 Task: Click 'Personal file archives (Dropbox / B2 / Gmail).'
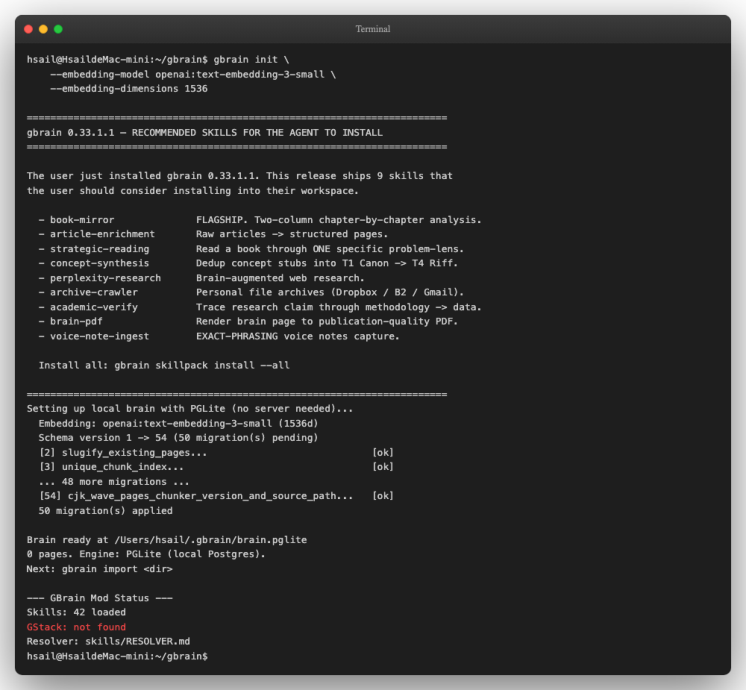(x=330, y=292)
